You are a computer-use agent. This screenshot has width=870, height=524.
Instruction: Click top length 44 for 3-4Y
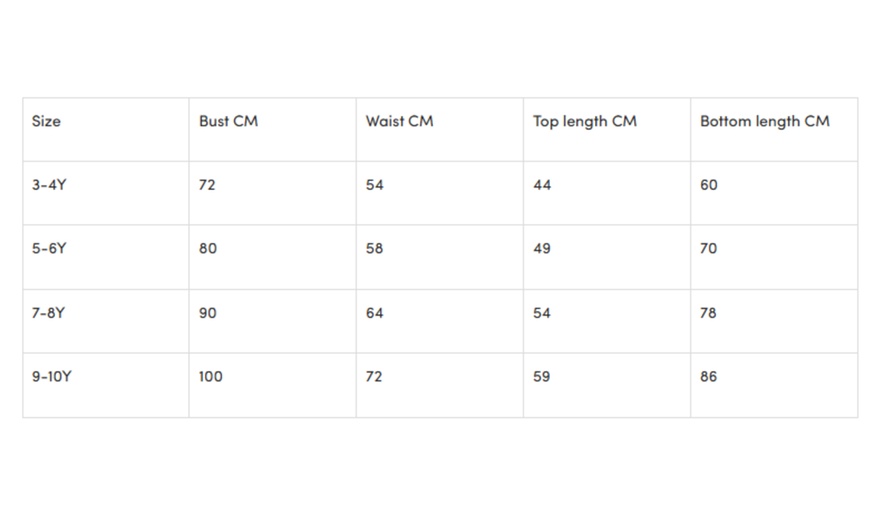click(x=542, y=185)
